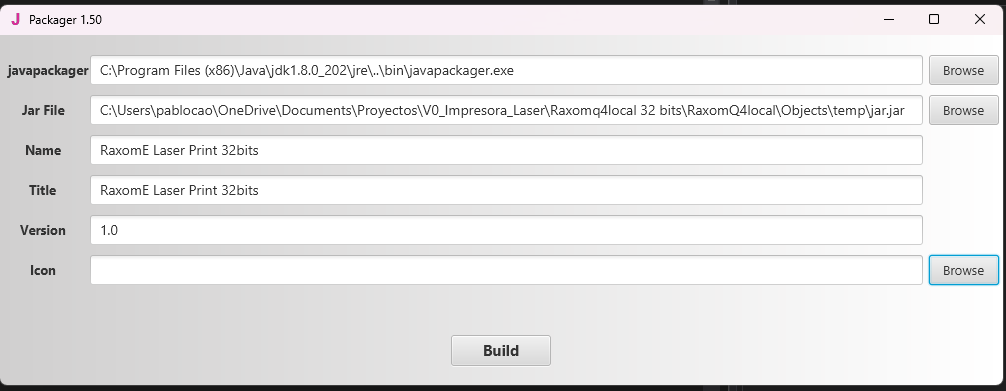
Task: Browse for an Icon file
Action: pyautogui.click(x=963, y=270)
